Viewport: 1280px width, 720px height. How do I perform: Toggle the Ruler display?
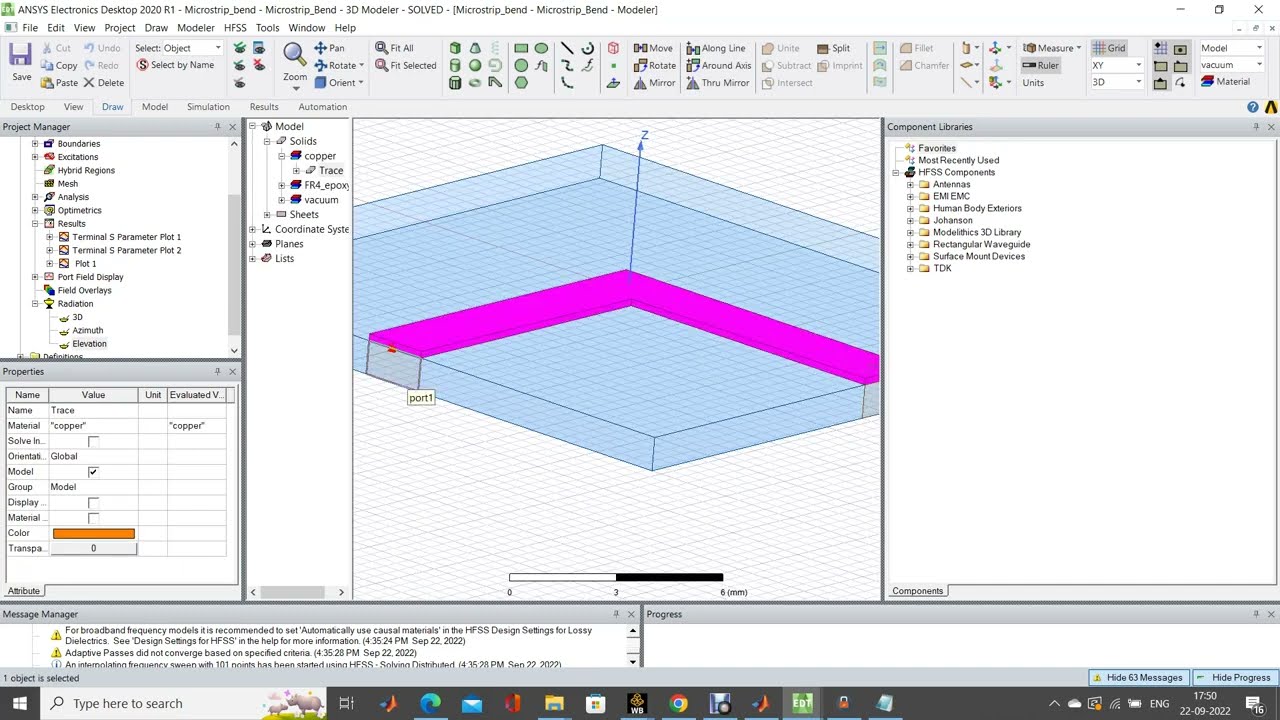coord(1040,65)
